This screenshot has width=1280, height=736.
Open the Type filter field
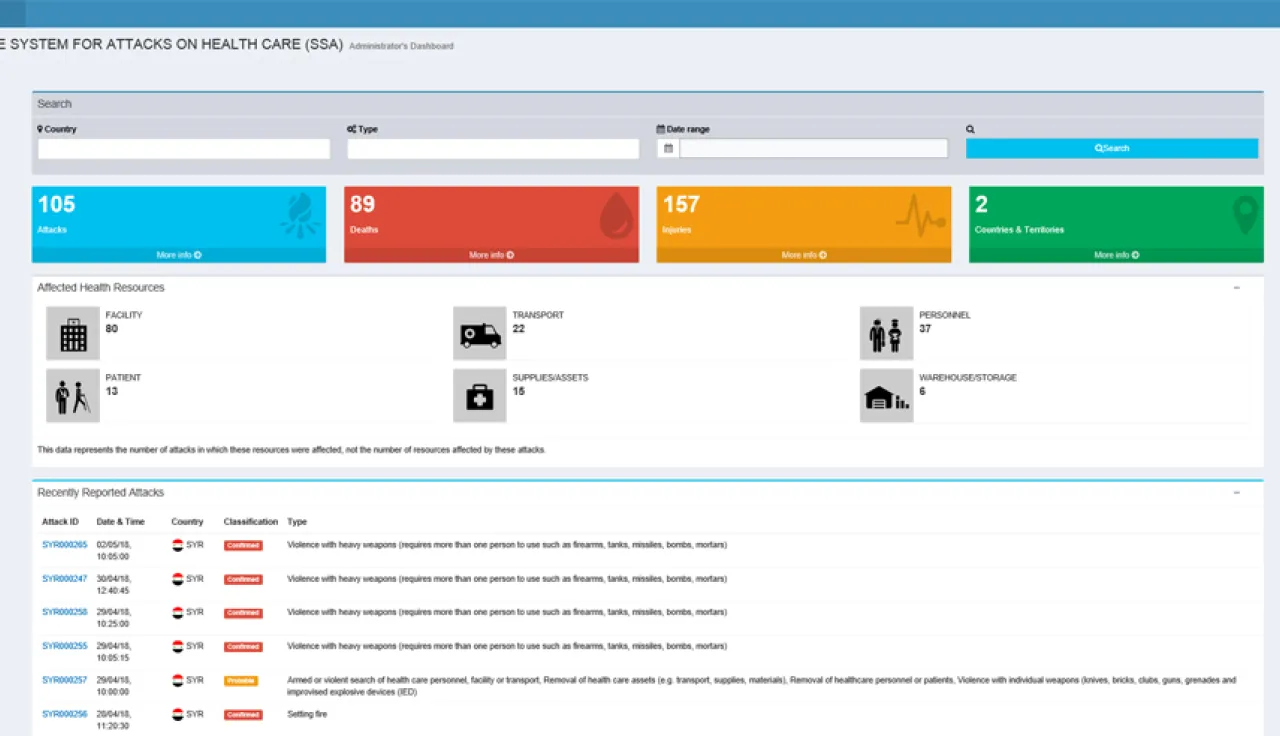tap(493, 149)
